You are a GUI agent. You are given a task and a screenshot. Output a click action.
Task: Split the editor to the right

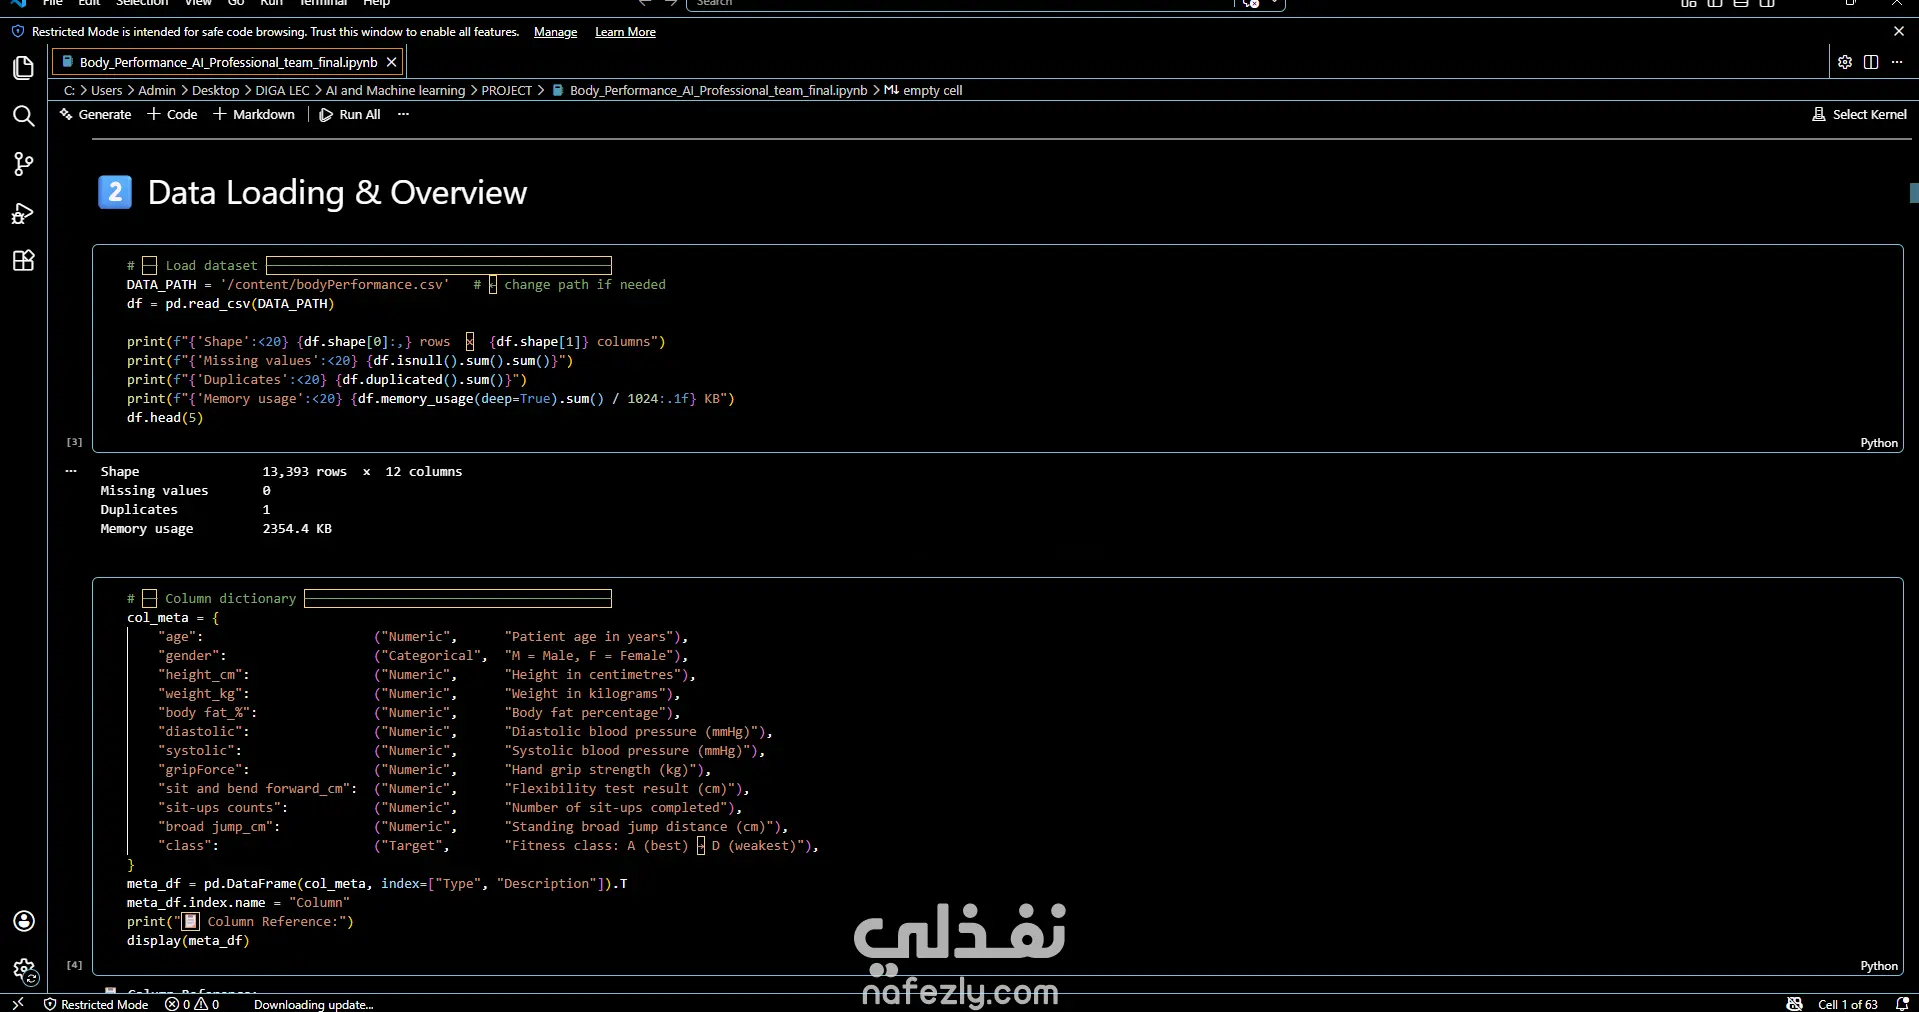point(1871,62)
